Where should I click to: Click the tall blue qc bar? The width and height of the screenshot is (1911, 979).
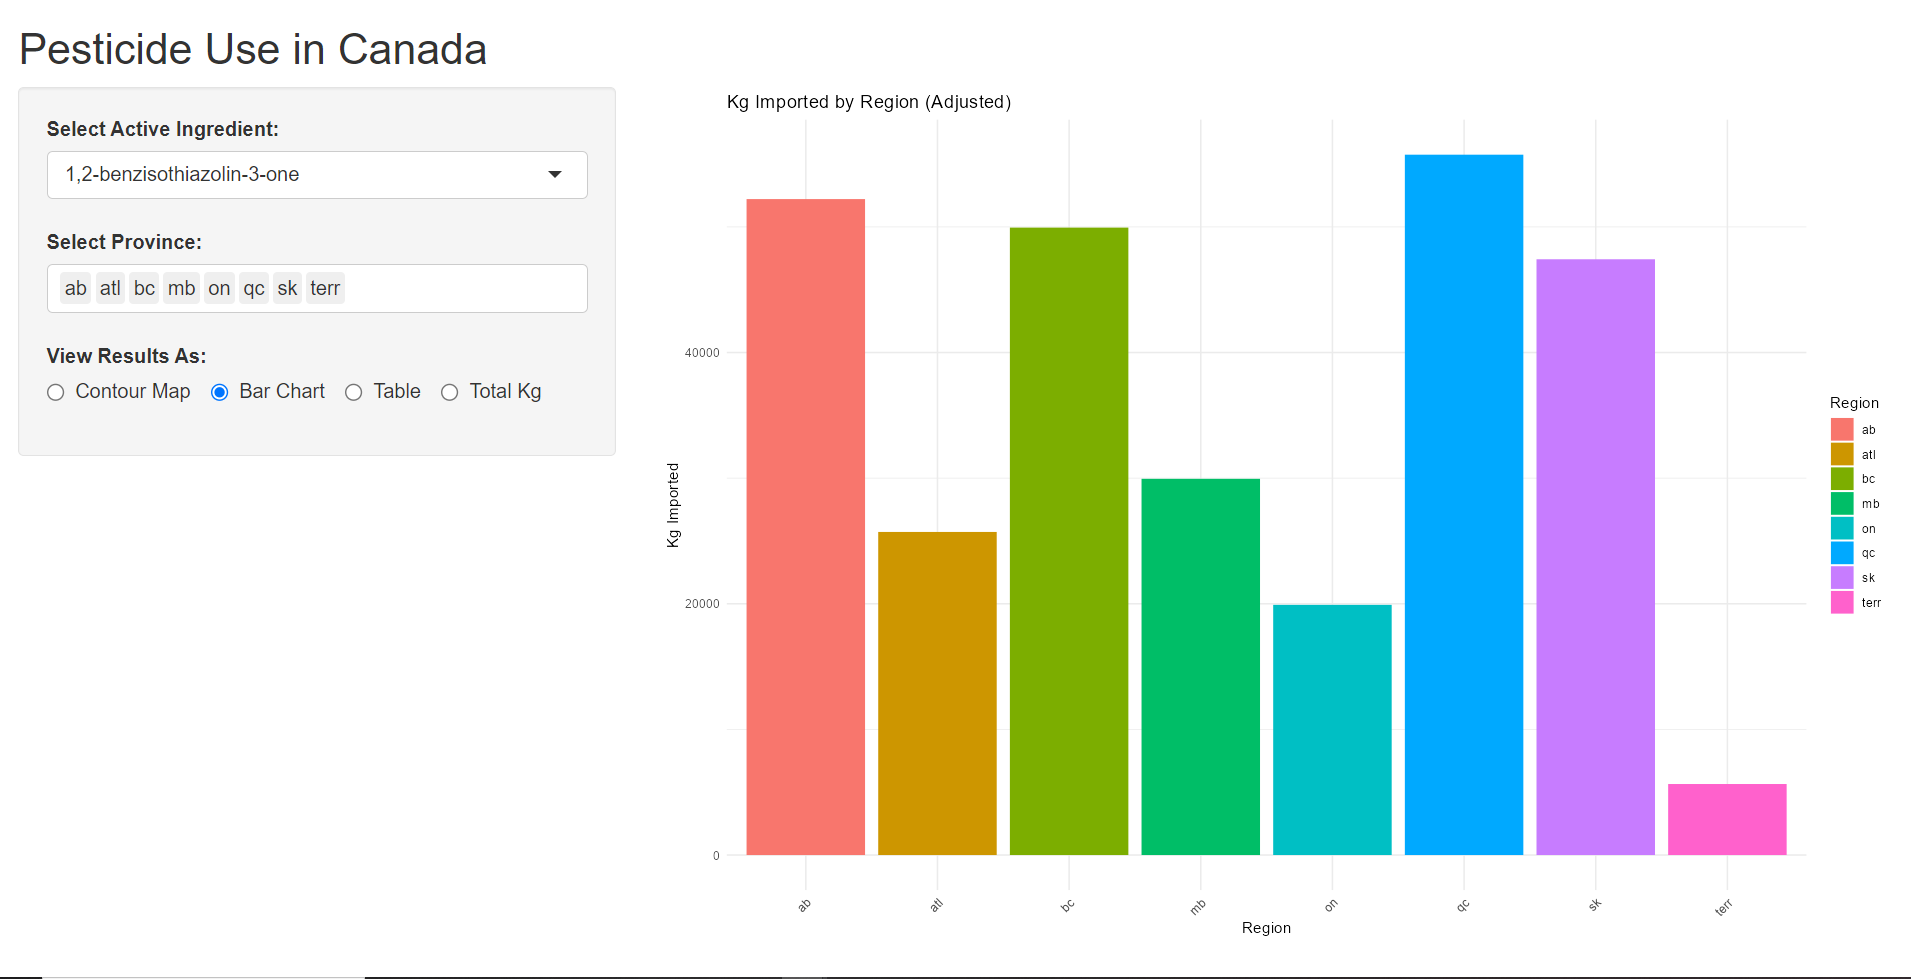(1464, 505)
